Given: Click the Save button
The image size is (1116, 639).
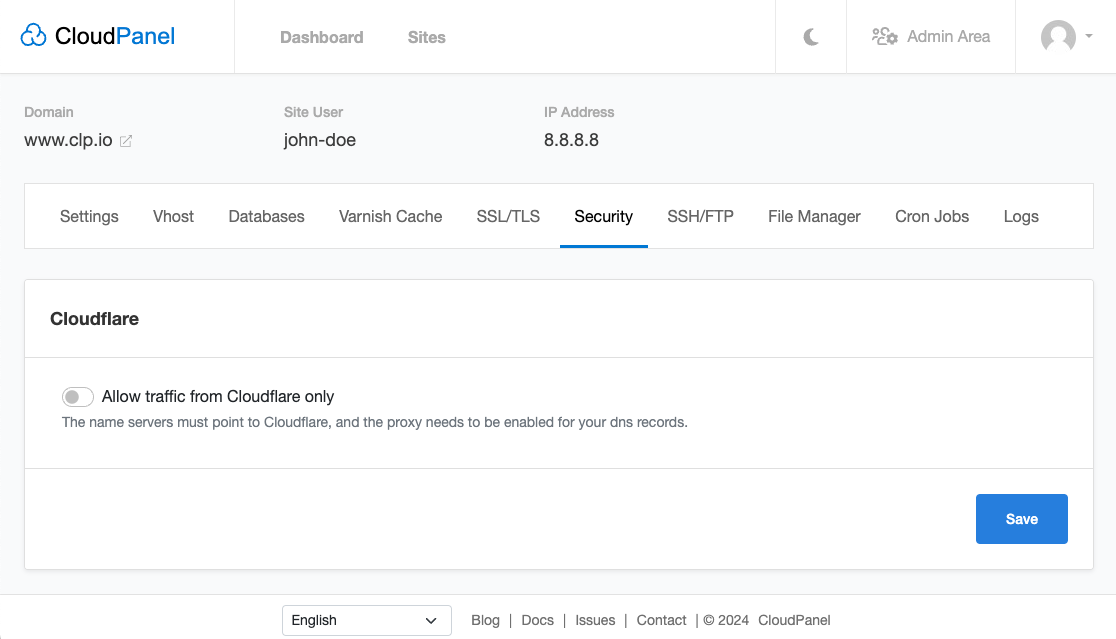Looking at the screenshot, I should pyautogui.click(x=1021, y=519).
